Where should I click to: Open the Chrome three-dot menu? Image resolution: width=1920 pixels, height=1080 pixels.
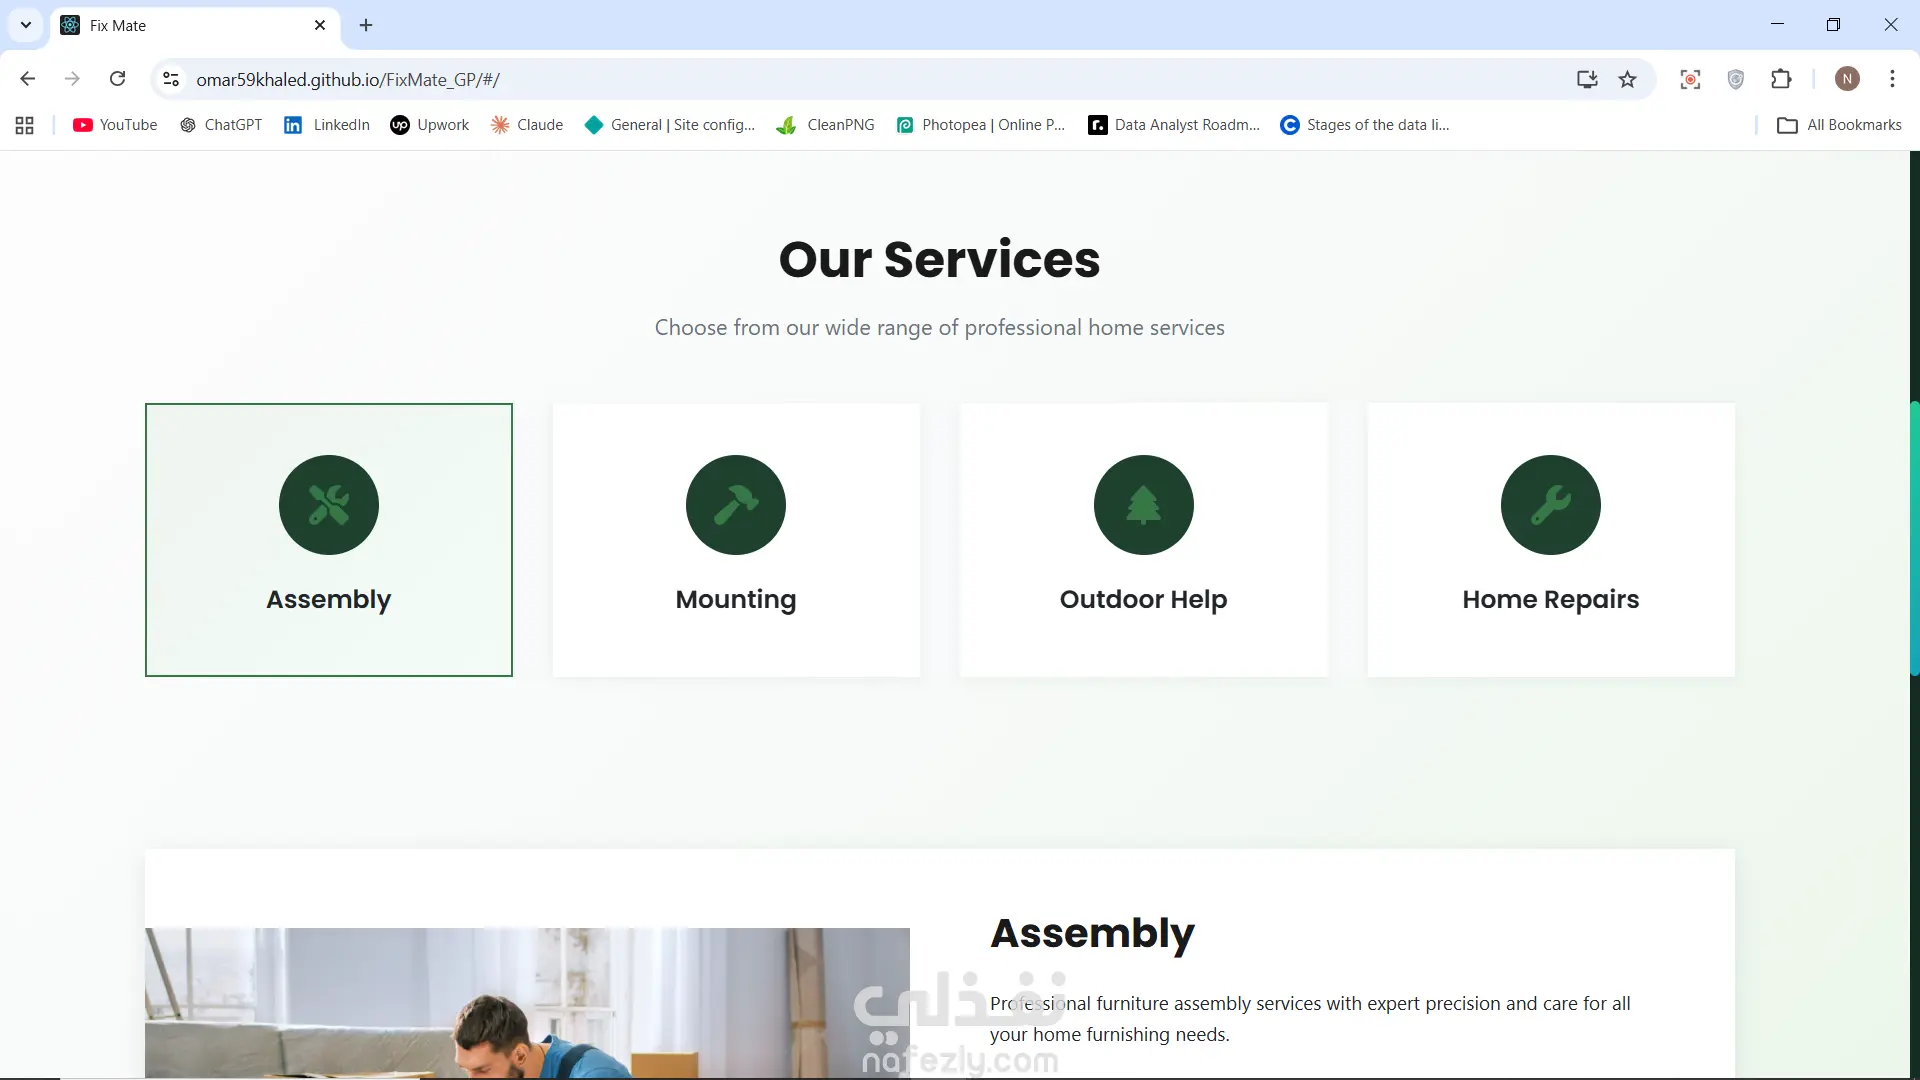[1892, 79]
